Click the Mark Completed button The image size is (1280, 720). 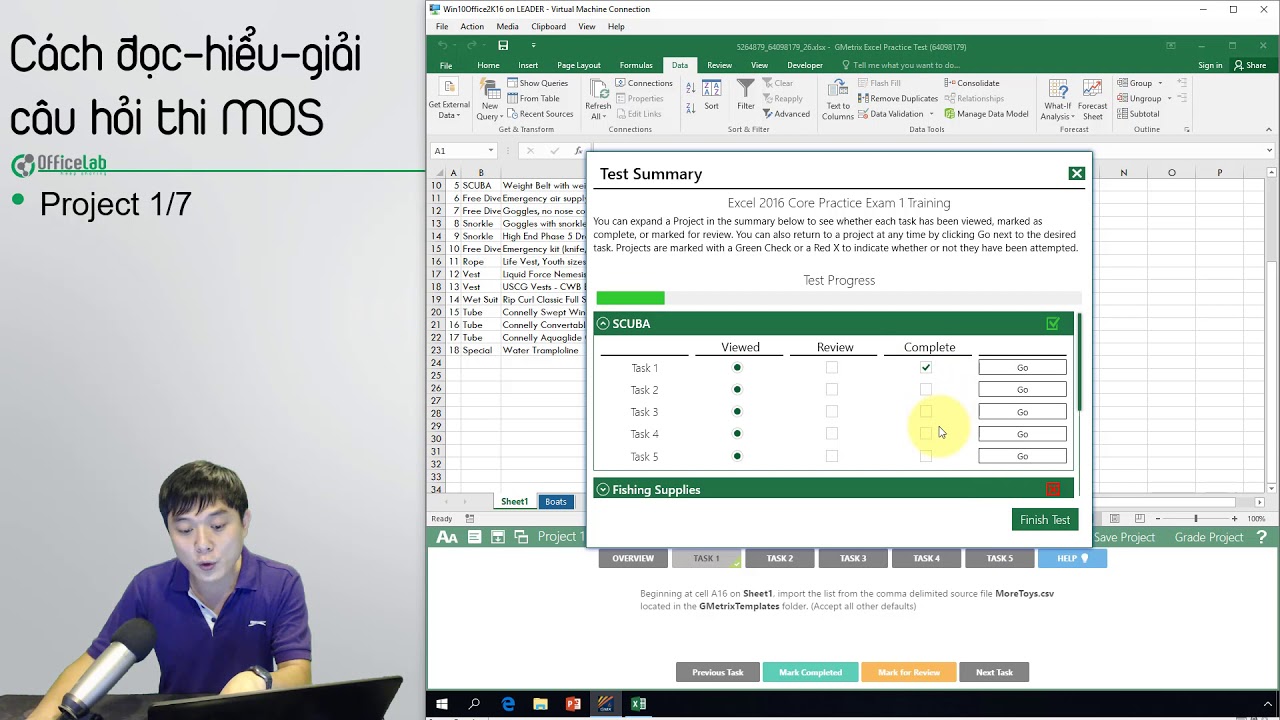point(810,672)
